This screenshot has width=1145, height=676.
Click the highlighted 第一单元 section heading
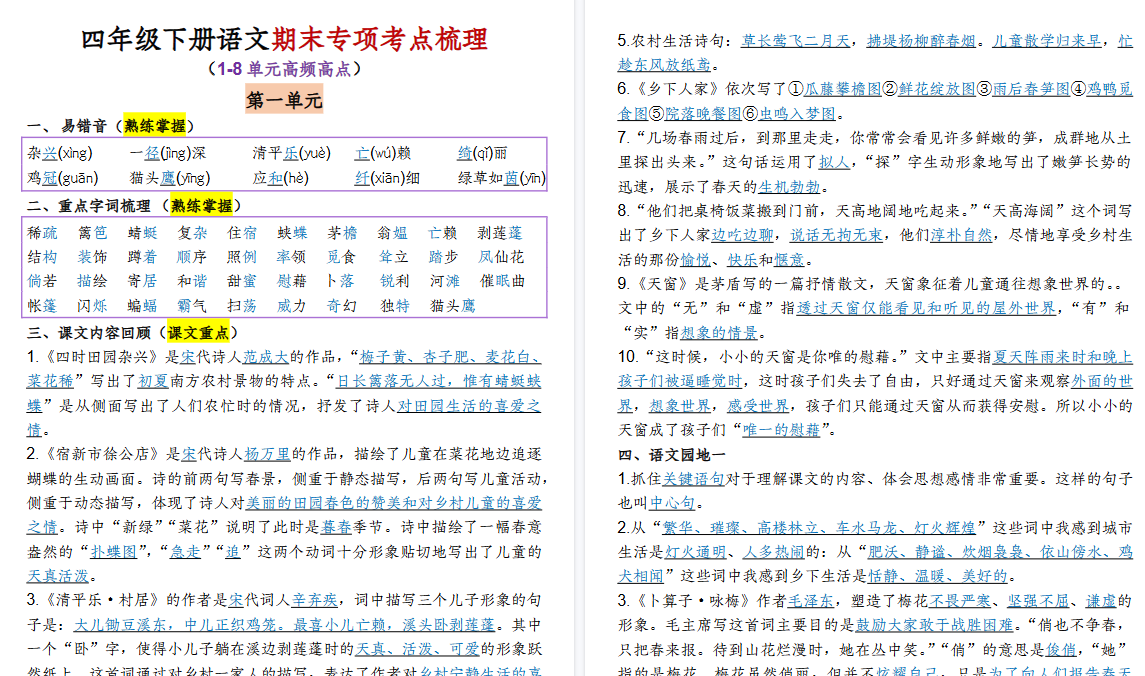pos(283,99)
